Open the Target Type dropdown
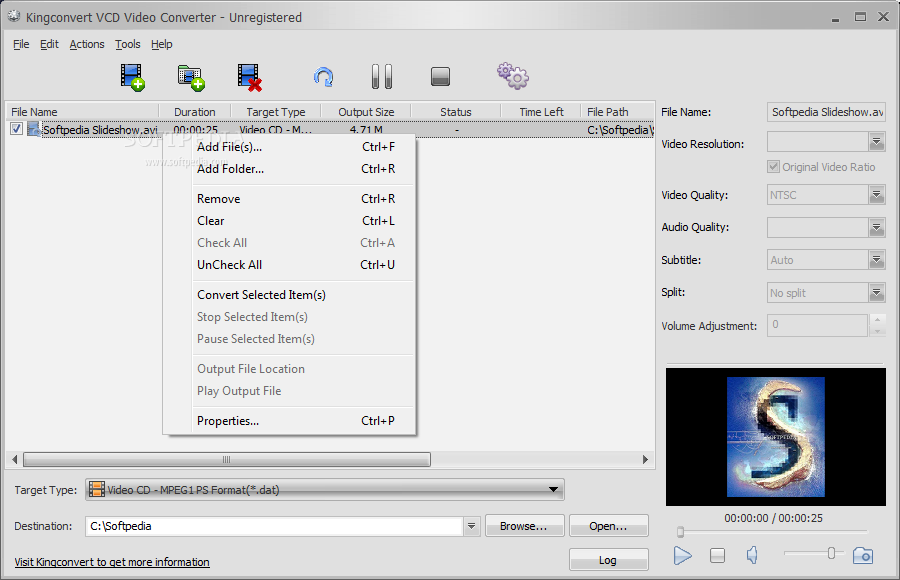This screenshot has height=580, width=900. 324,490
